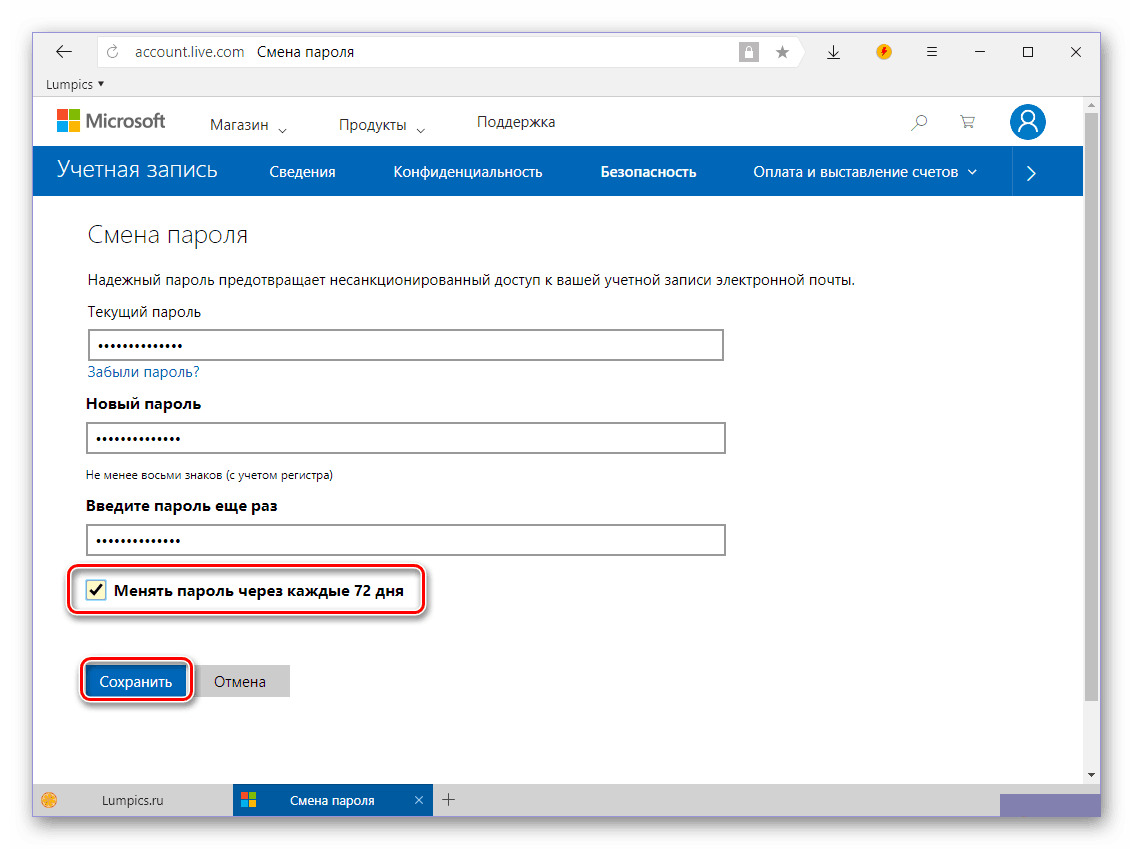
Task: Open the browser downloads icon
Action: [833, 52]
